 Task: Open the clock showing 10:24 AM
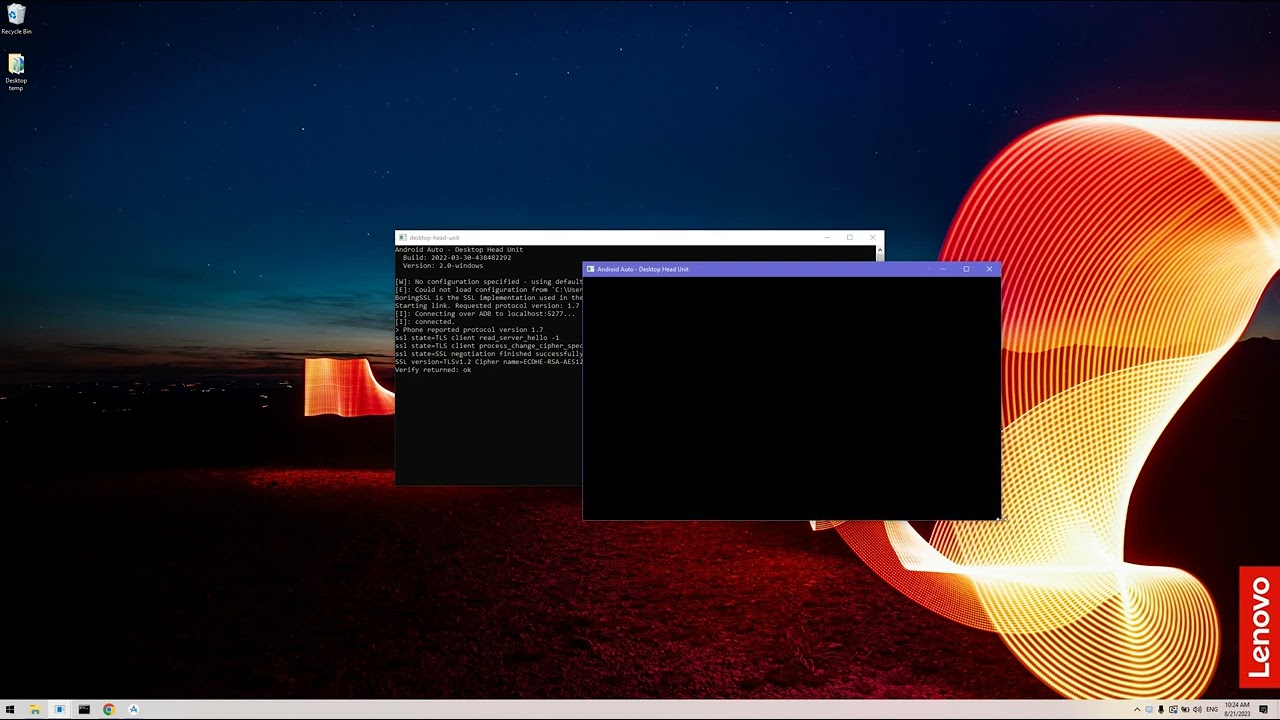pos(1237,709)
